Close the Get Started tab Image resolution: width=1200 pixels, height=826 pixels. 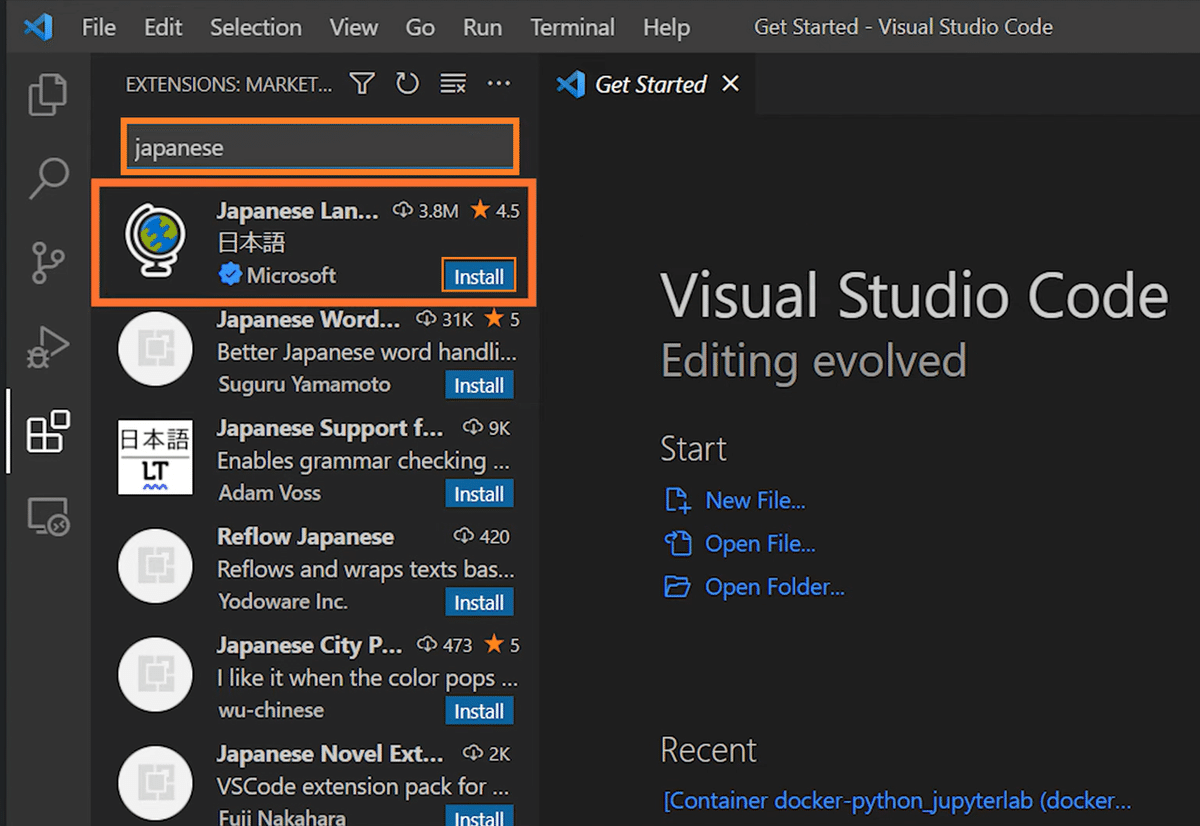click(x=731, y=84)
